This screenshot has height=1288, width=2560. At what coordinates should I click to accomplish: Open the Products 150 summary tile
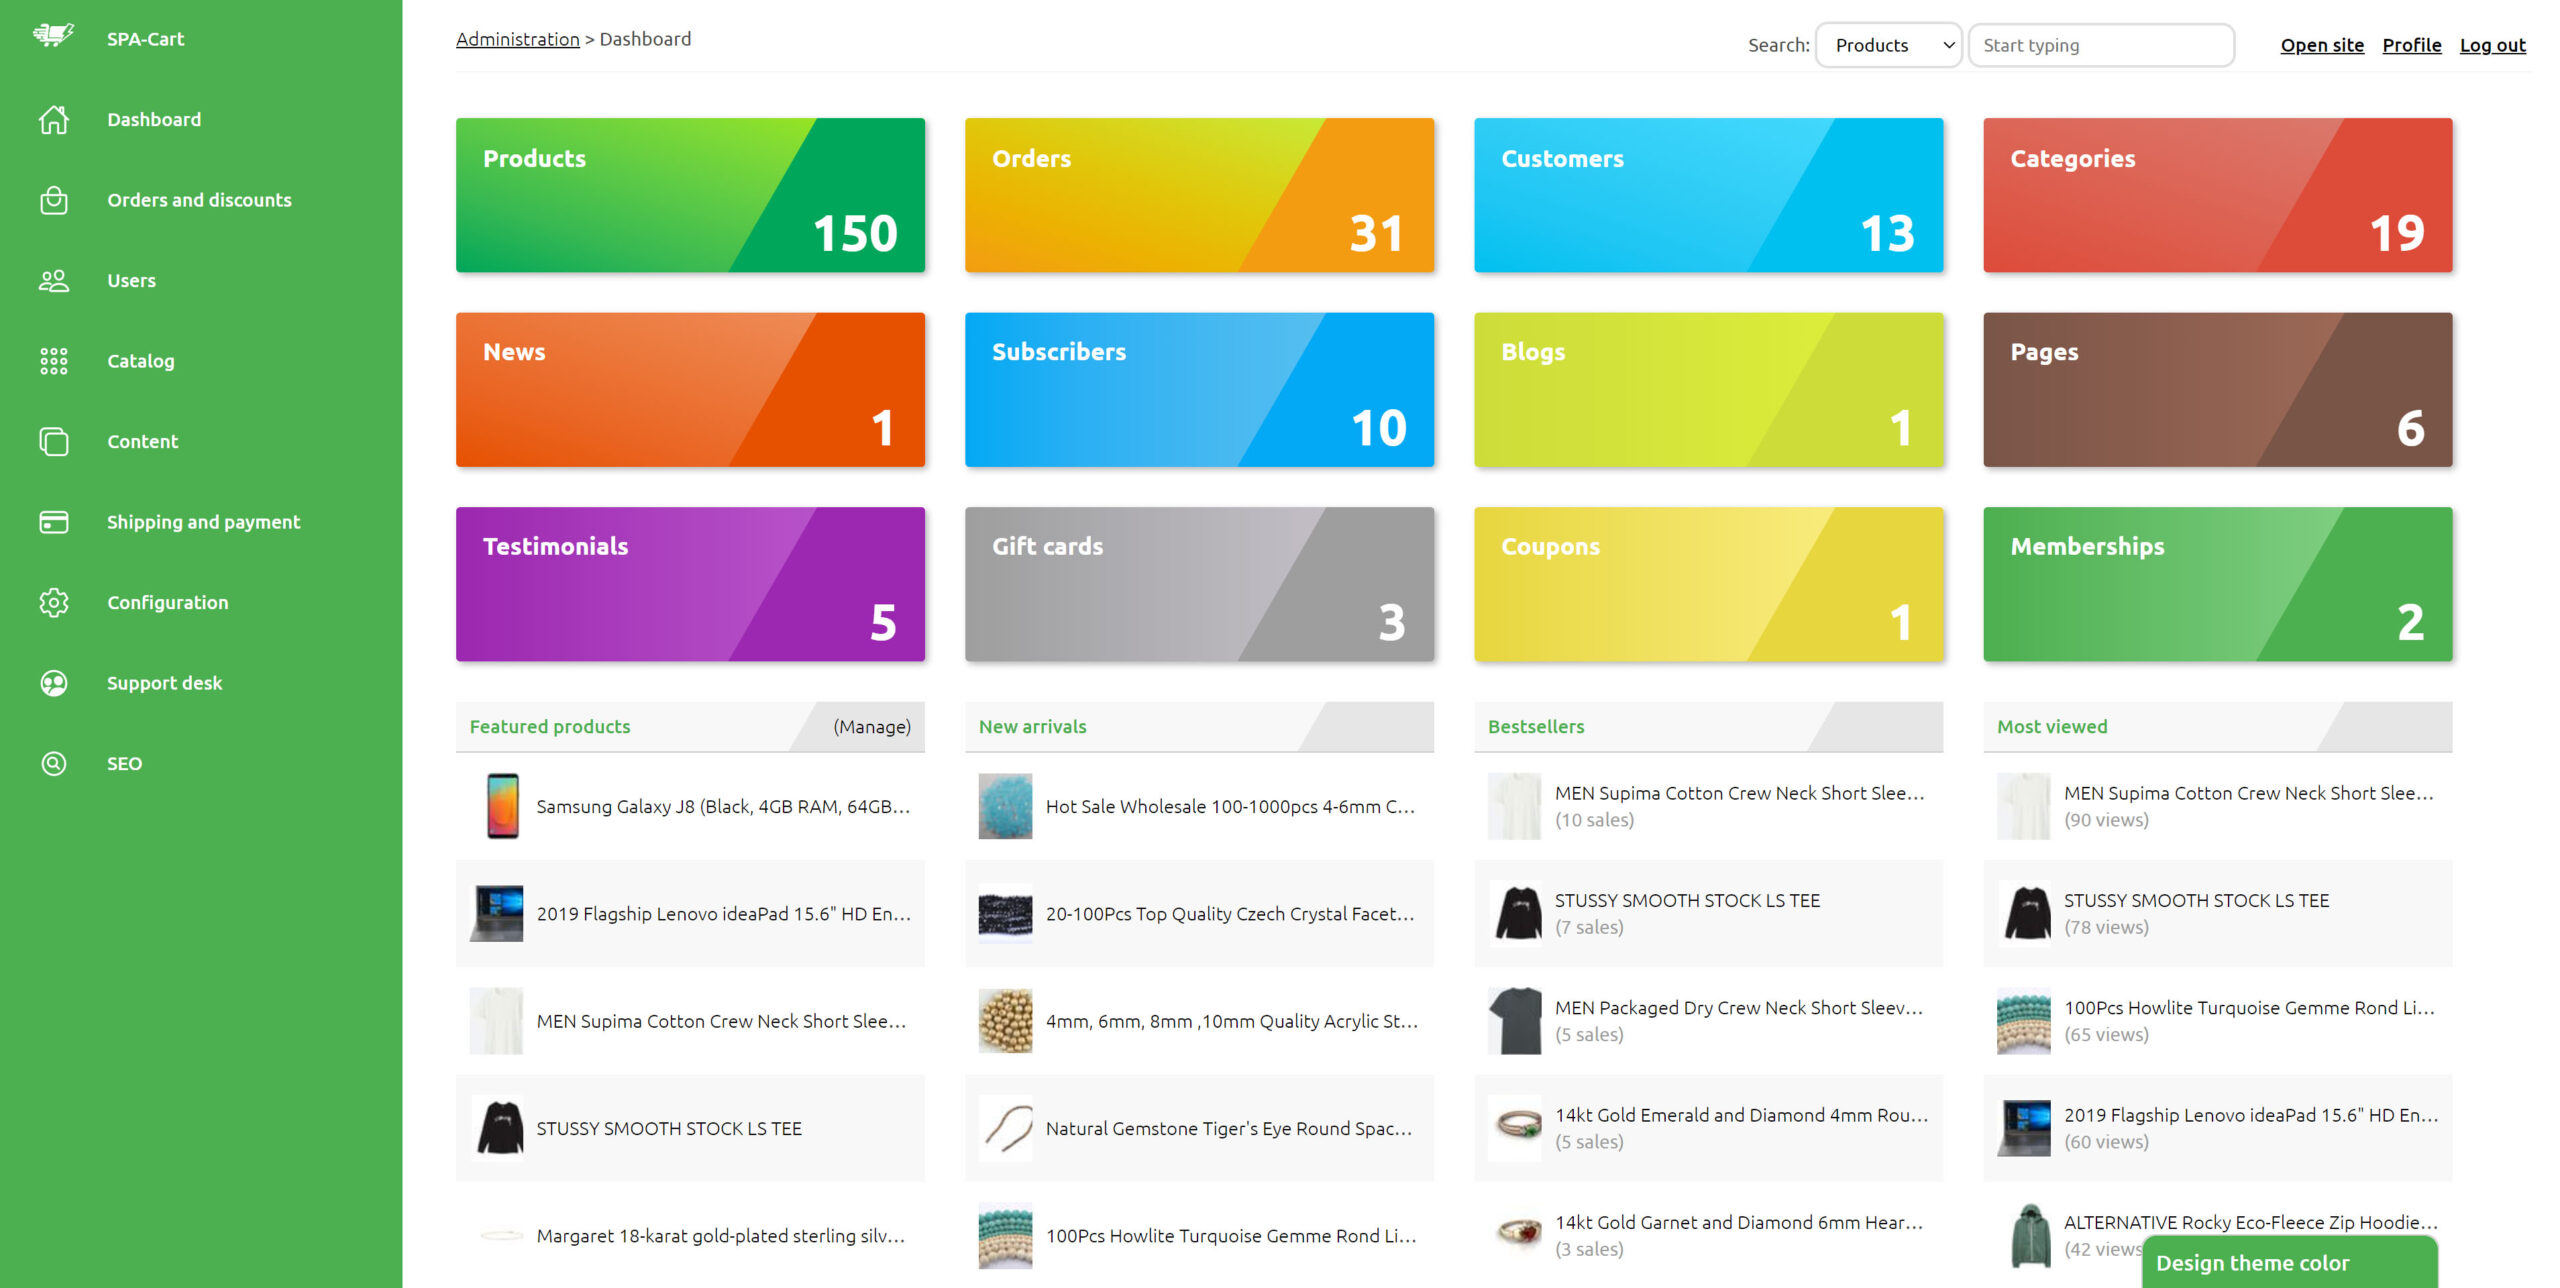pyautogui.click(x=690, y=195)
